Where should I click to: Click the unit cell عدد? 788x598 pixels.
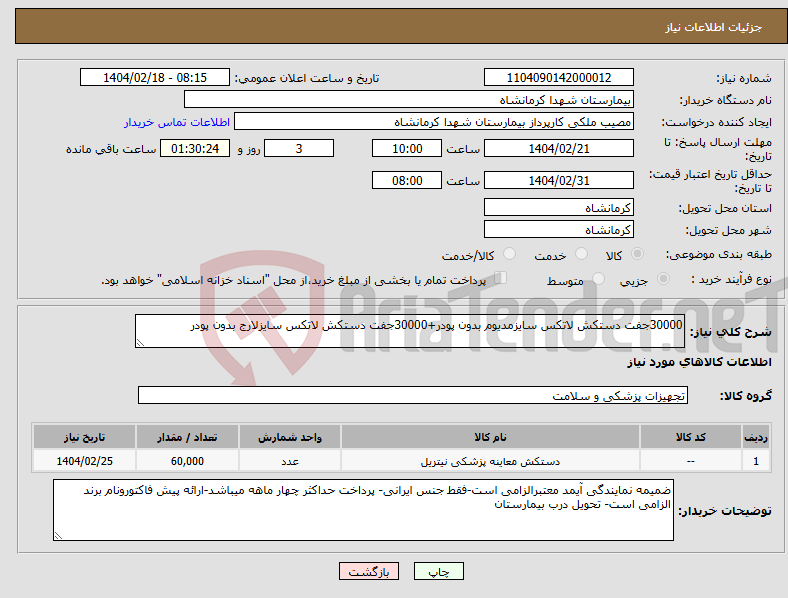(x=290, y=461)
